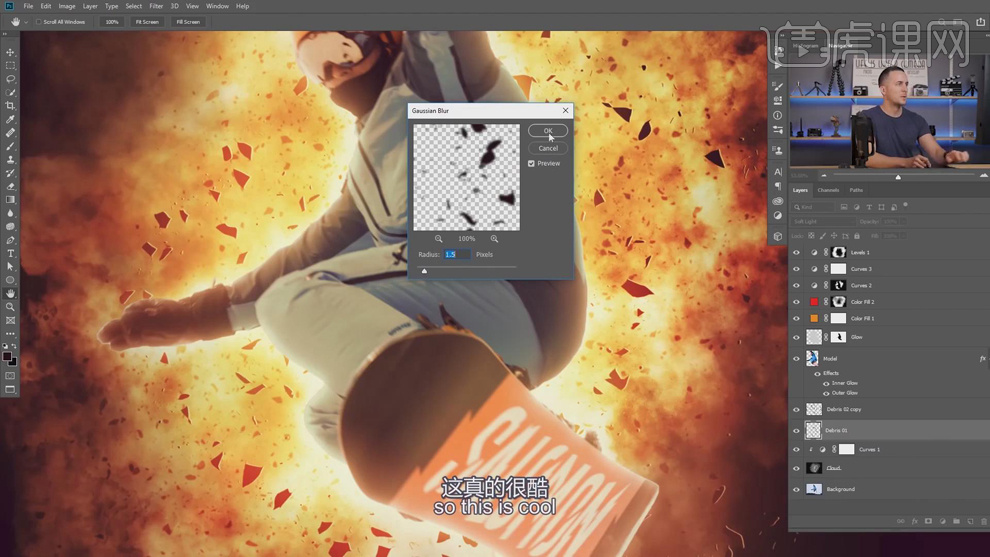Add layer style fx at panel bottom
Viewport: 990px width, 557px height.
(x=914, y=521)
